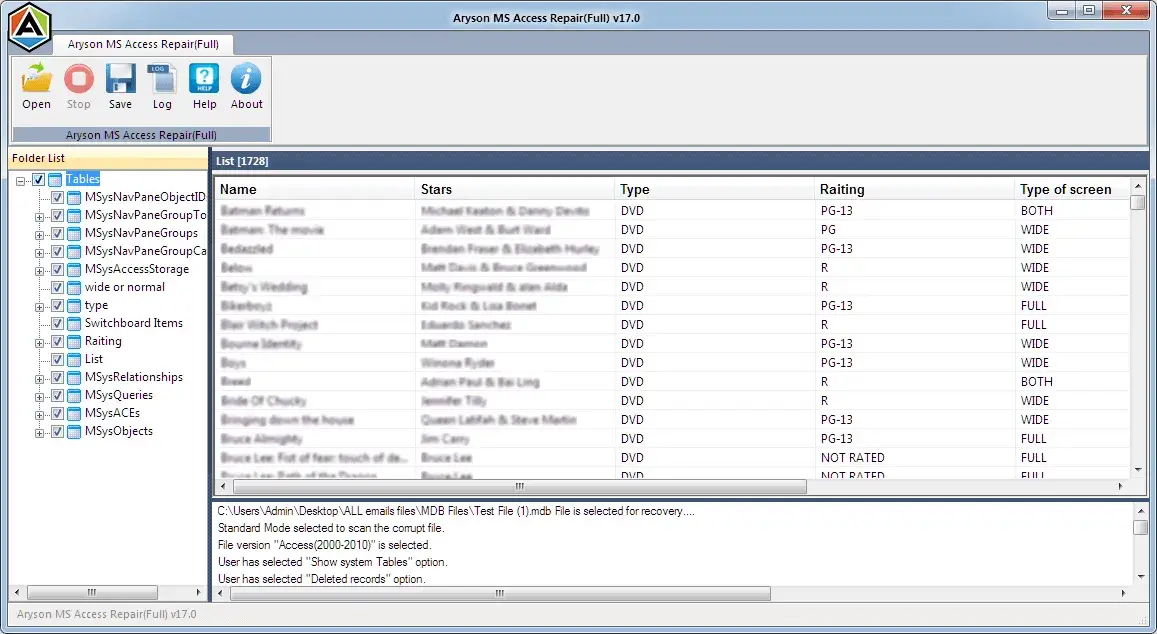This screenshot has height=634, width=1157.
Task: Expand the type tree node
Action: point(39,307)
